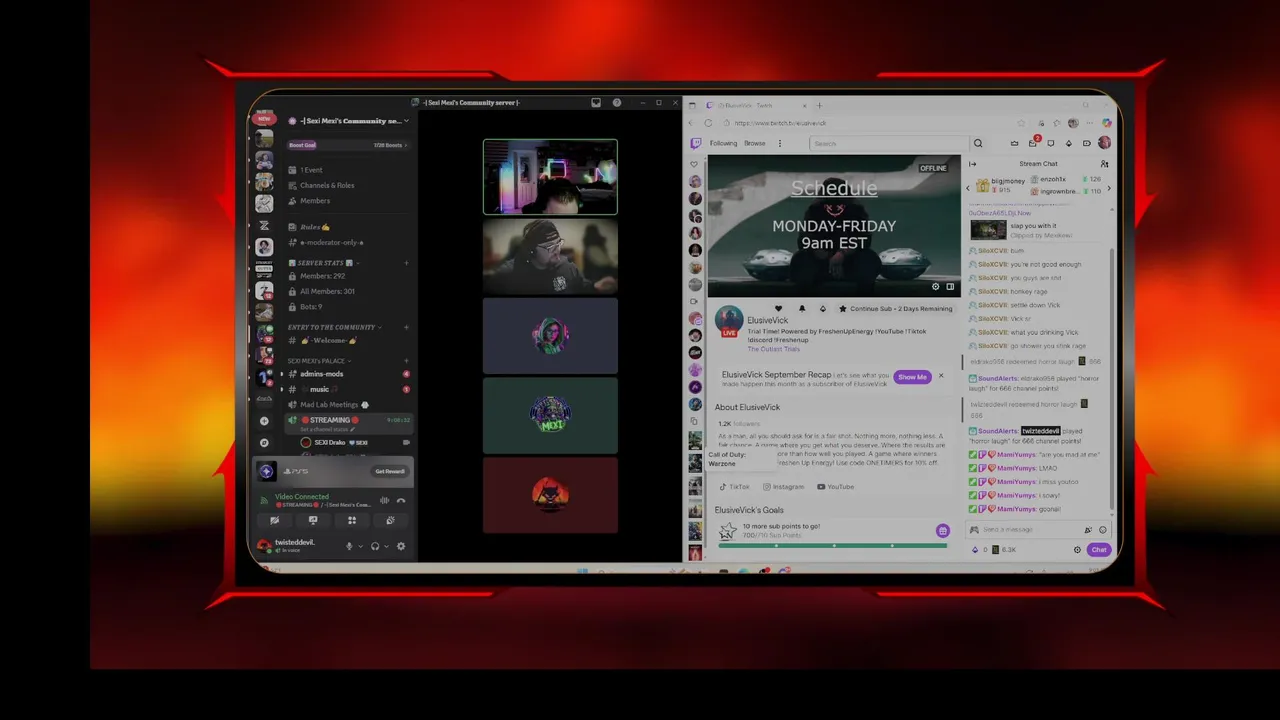Click Twitch search magnifier button
Viewport: 1280px width, 720px height.
[x=978, y=143]
